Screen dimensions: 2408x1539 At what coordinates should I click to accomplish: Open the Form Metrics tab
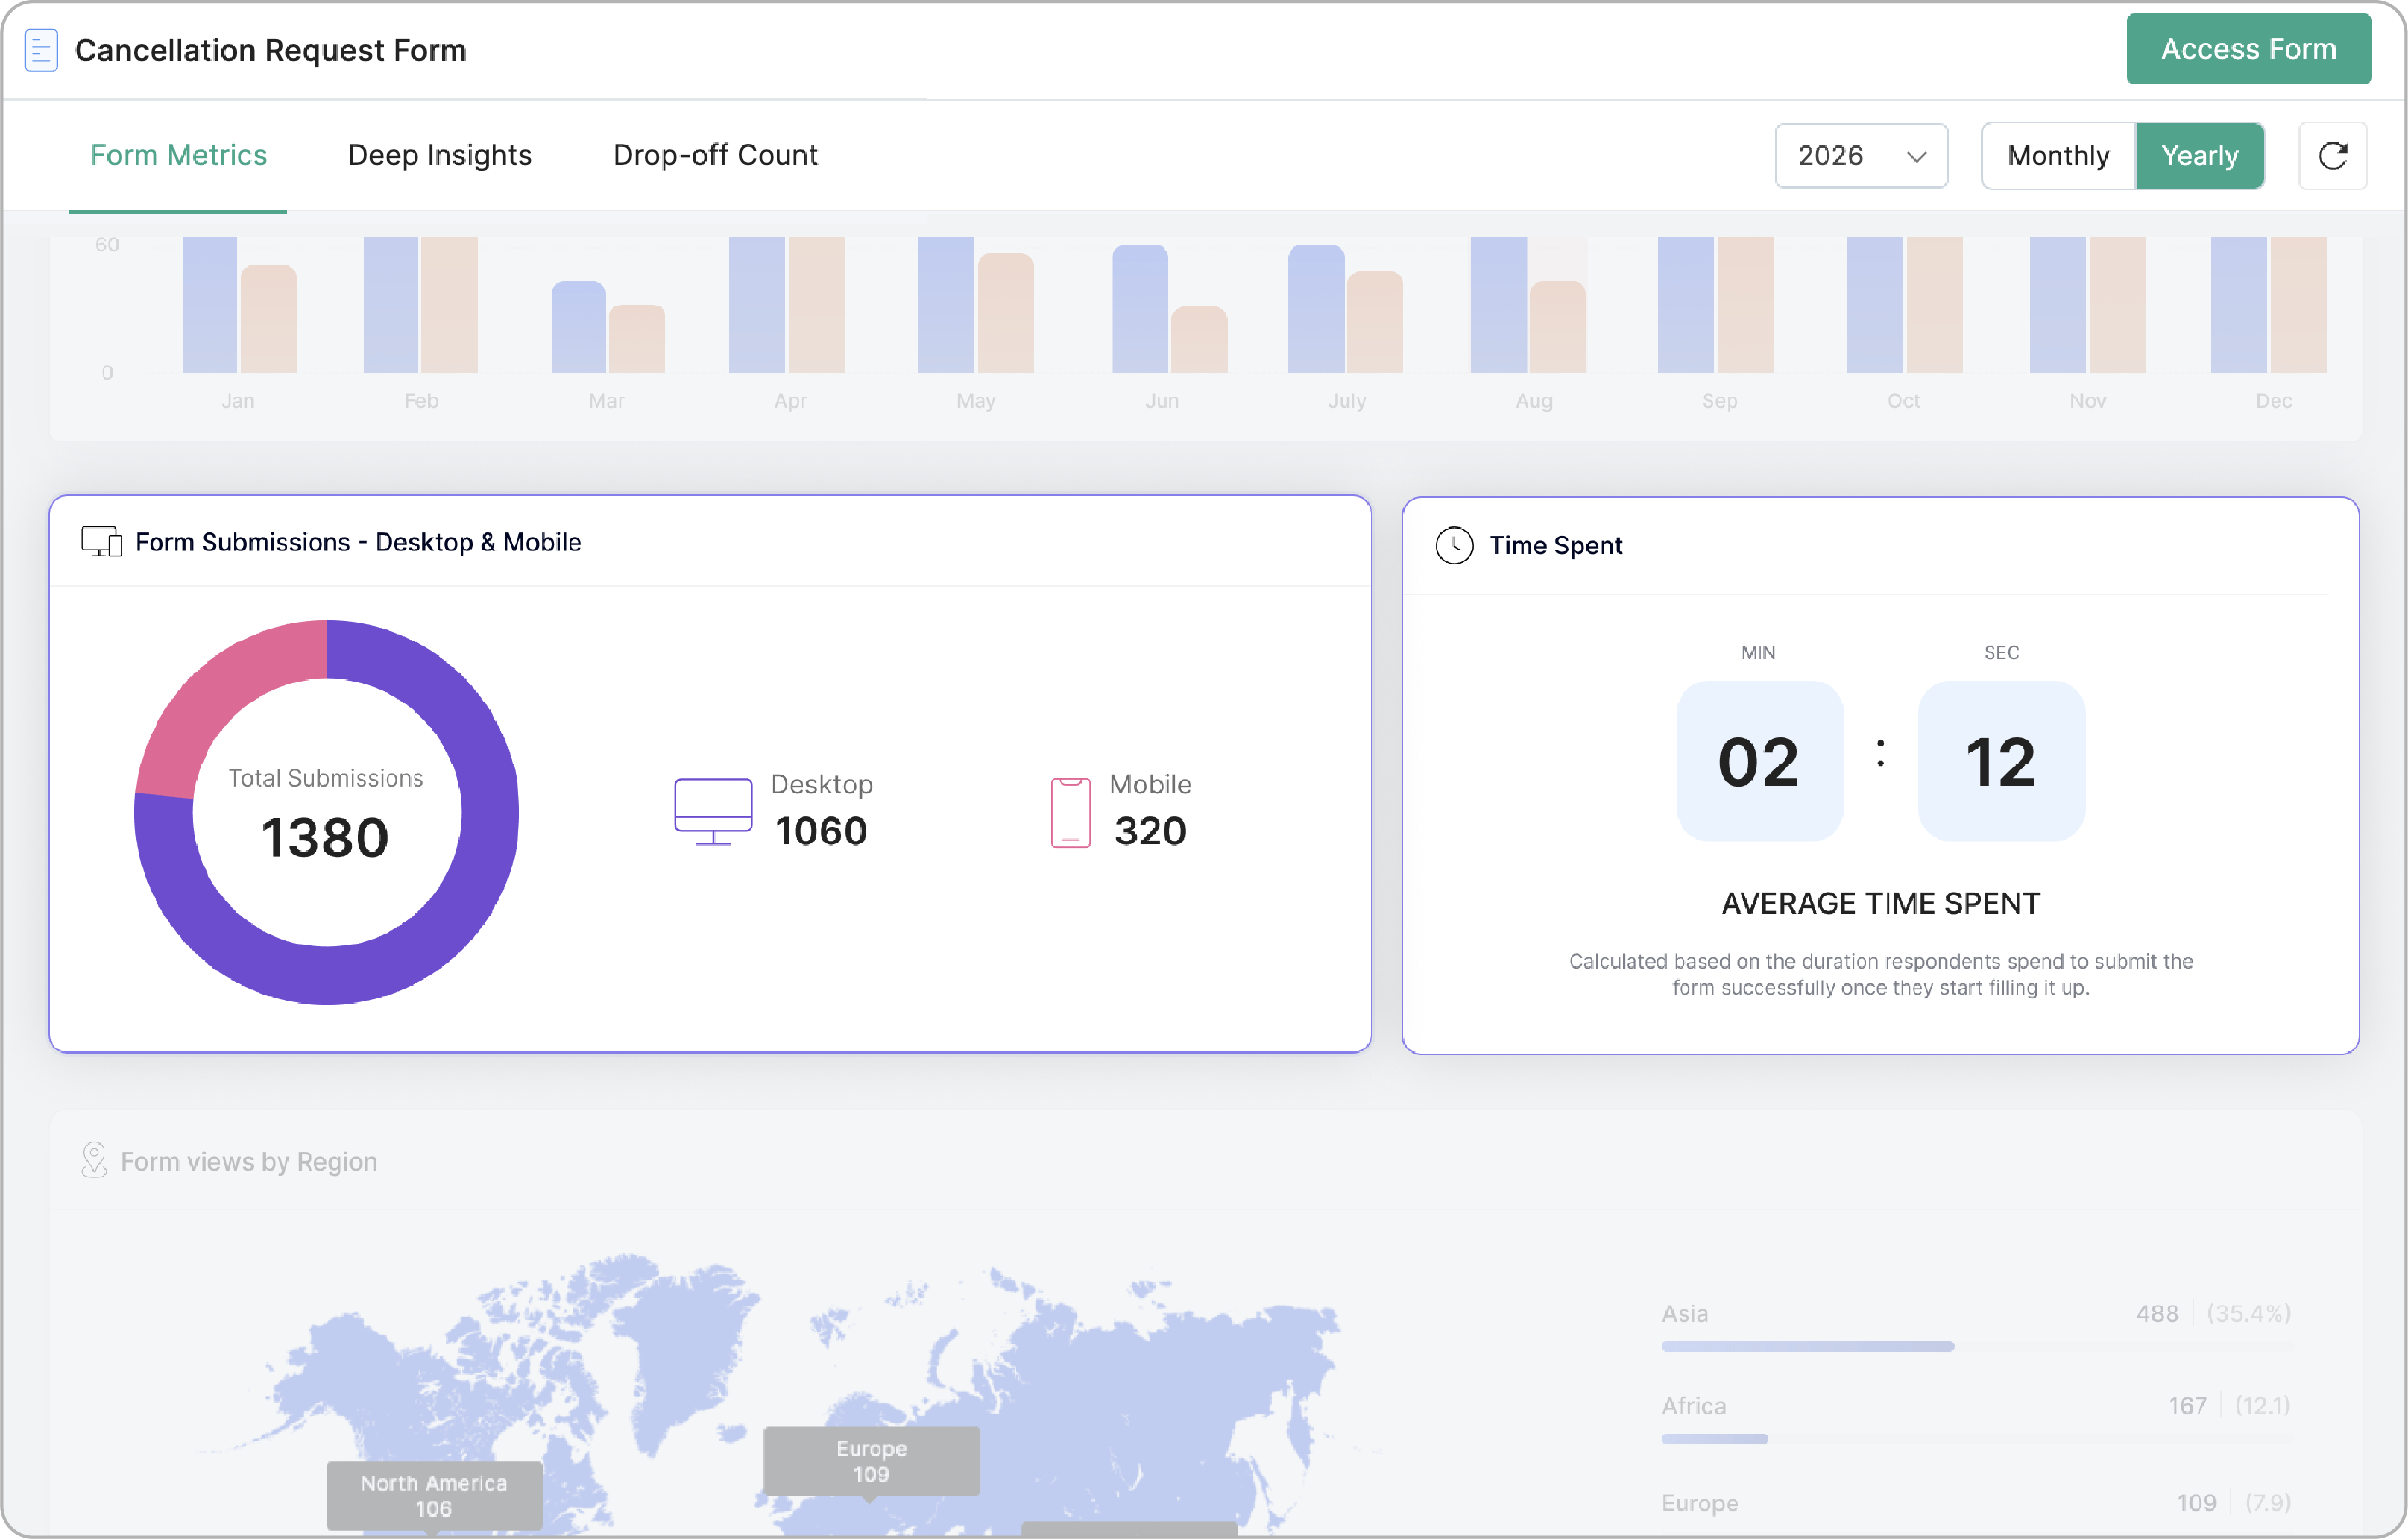point(178,155)
